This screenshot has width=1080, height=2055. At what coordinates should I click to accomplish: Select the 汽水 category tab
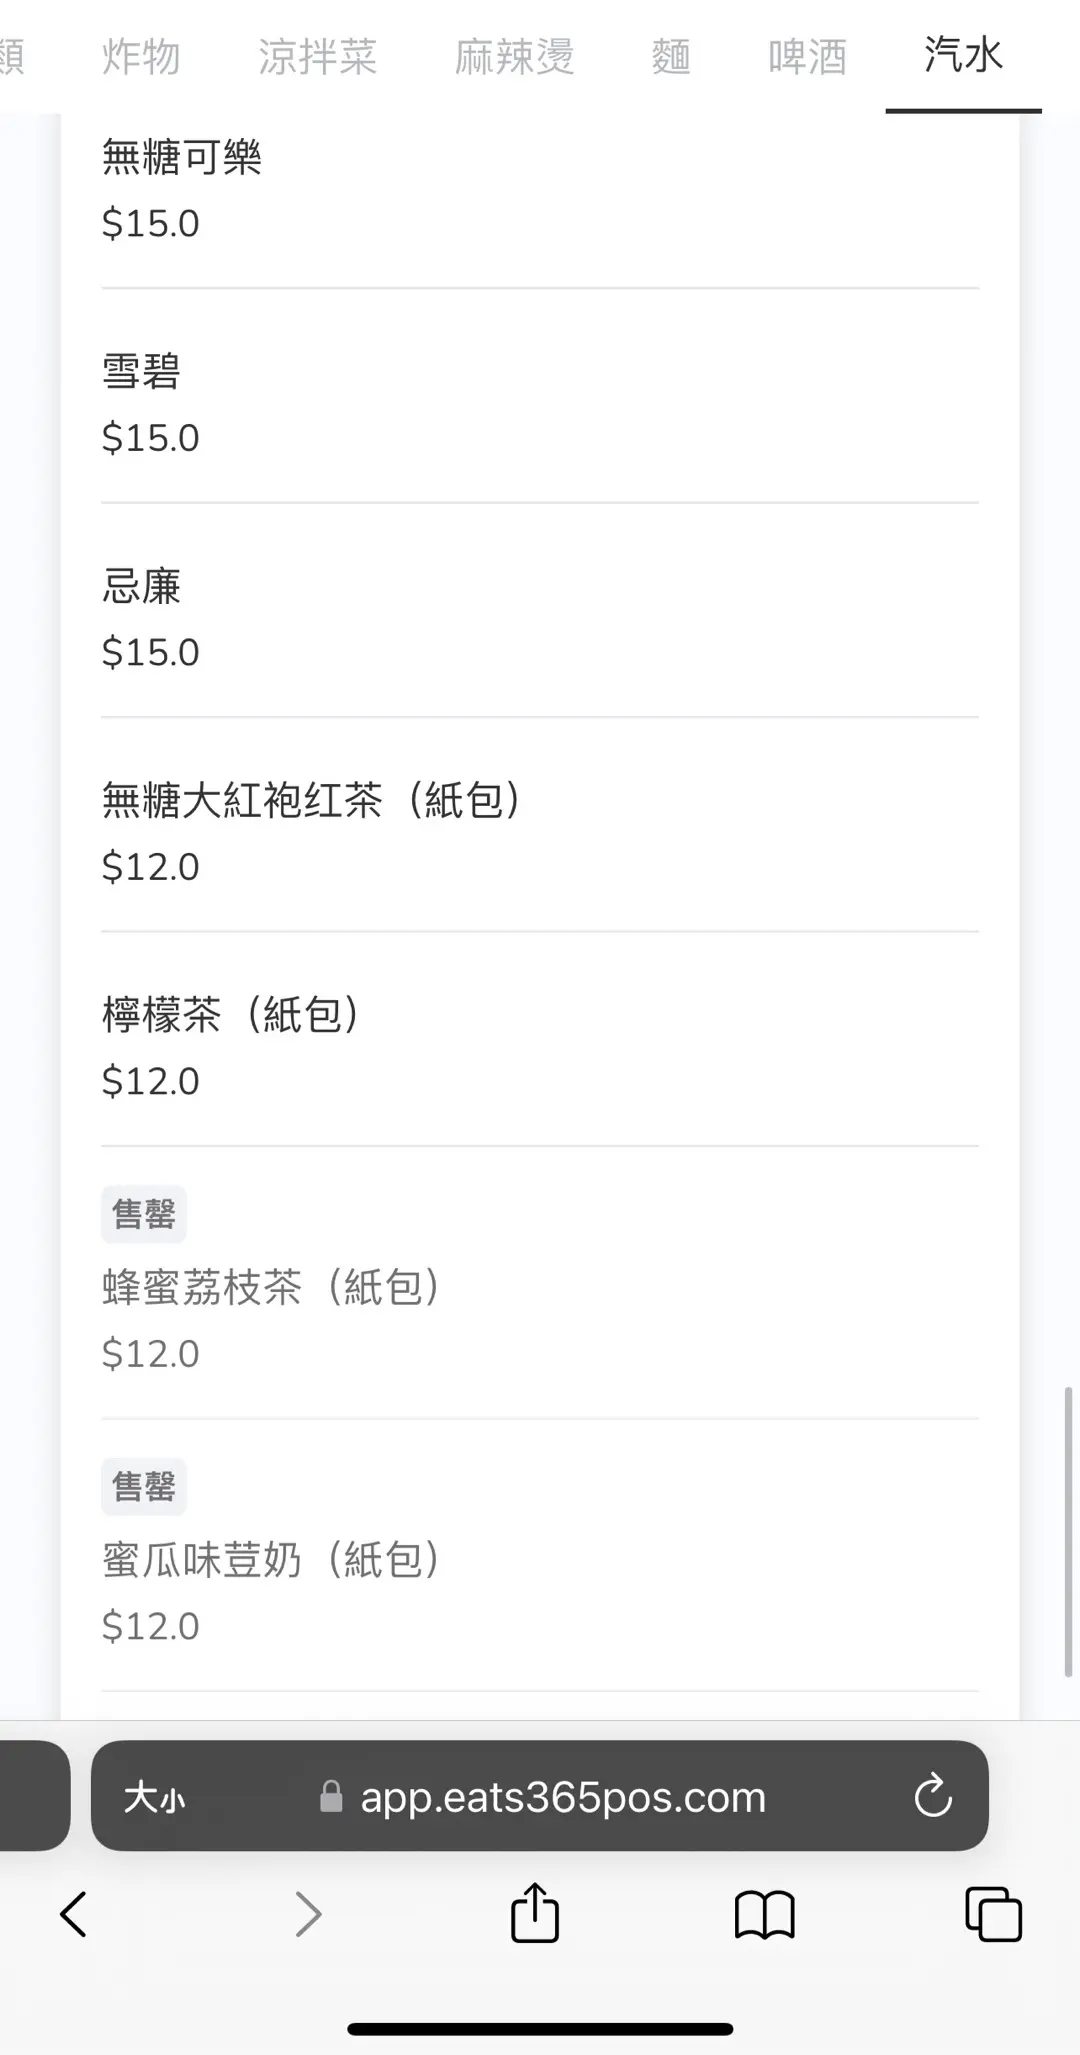click(963, 55)
